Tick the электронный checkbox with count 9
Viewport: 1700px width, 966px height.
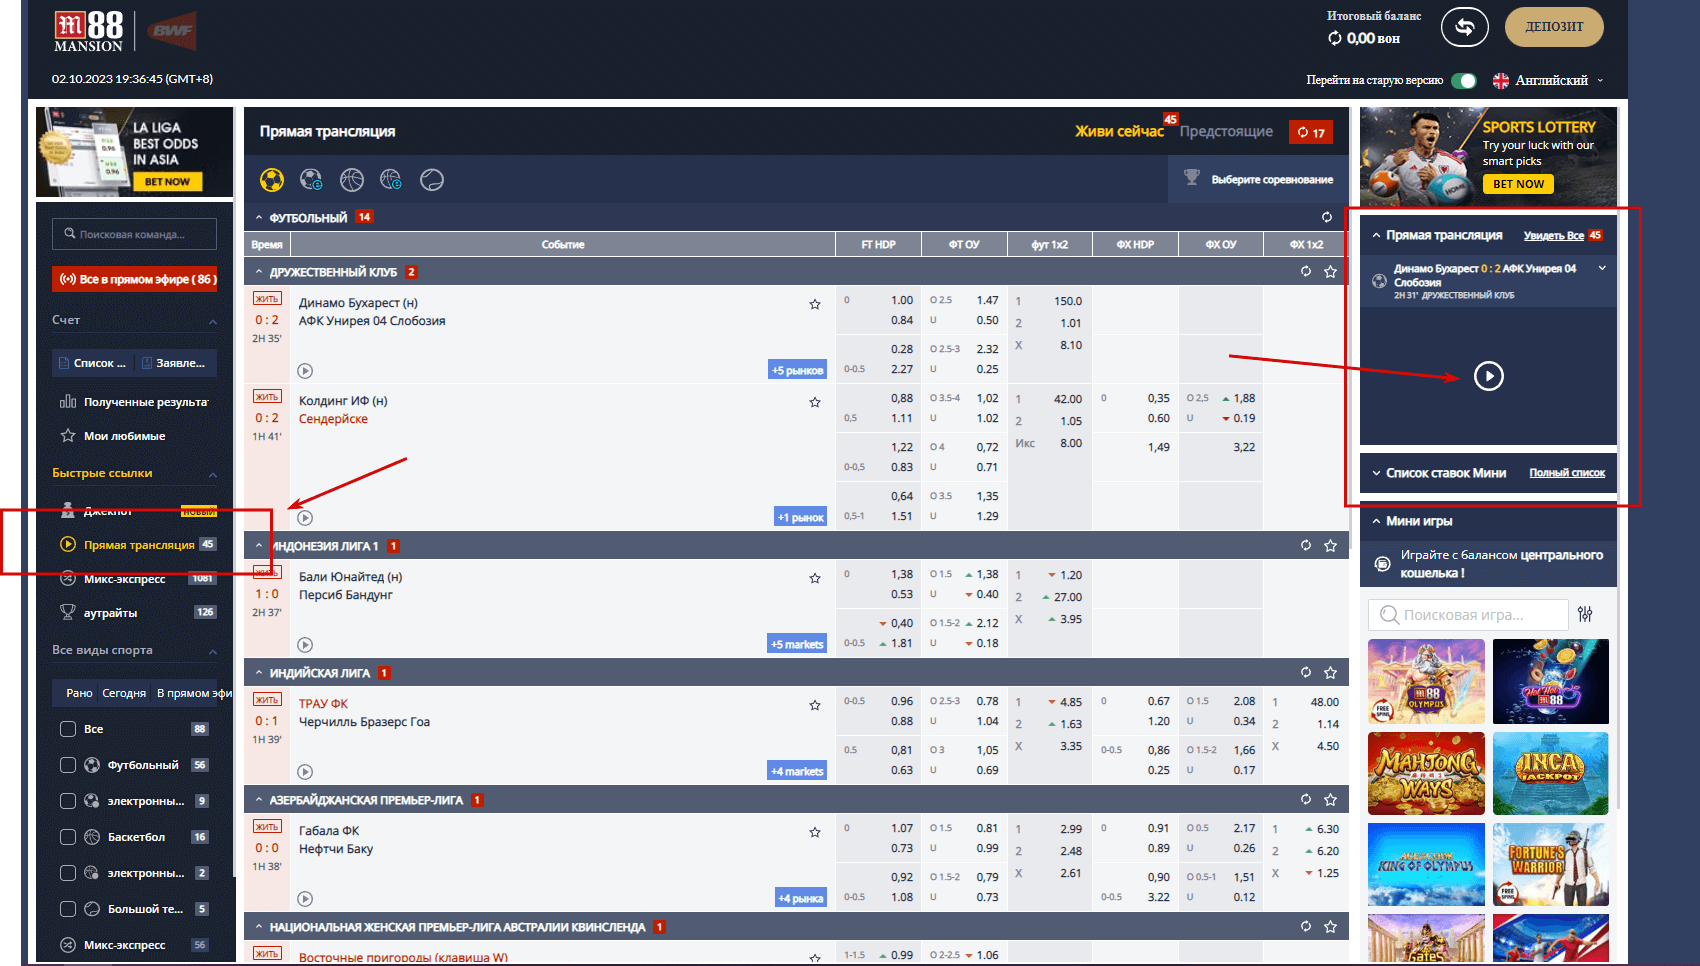pos(68,801)
